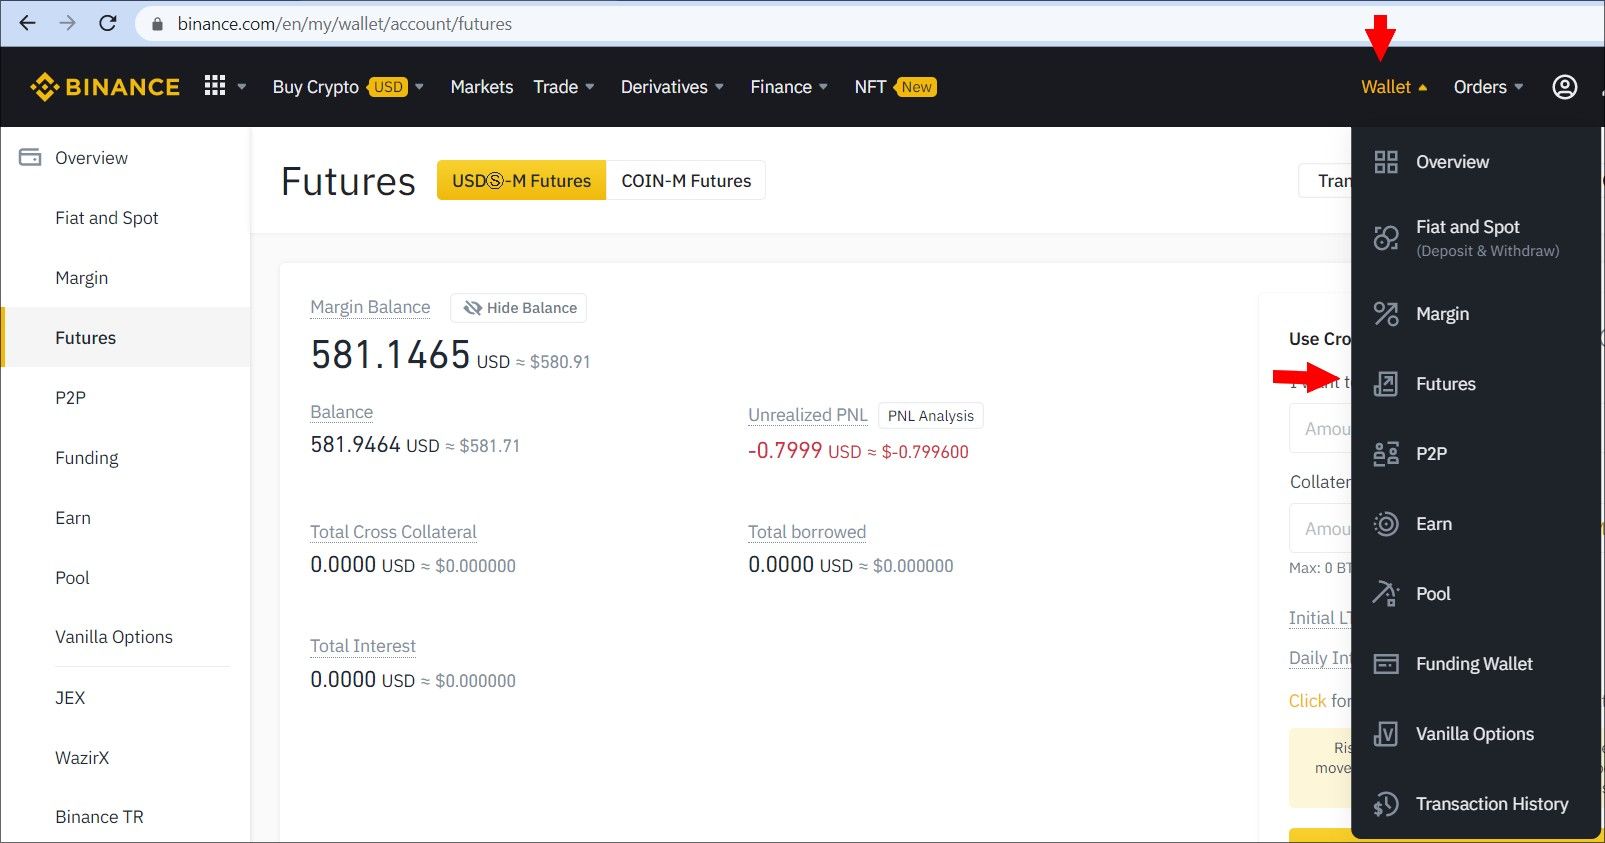Click the Transaction History icon in dropdown
Screen dimensions: 1605x843
point(1386,804)
